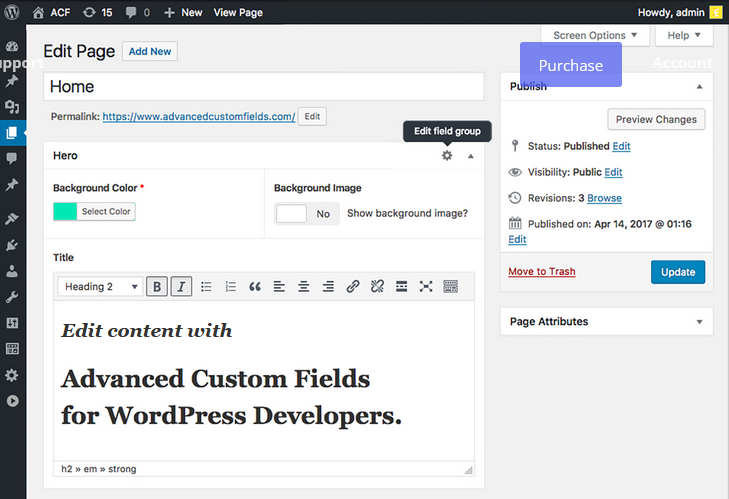Click the Add New page button
The width and height of the screenshot is (729, 499).
point(150,51)
